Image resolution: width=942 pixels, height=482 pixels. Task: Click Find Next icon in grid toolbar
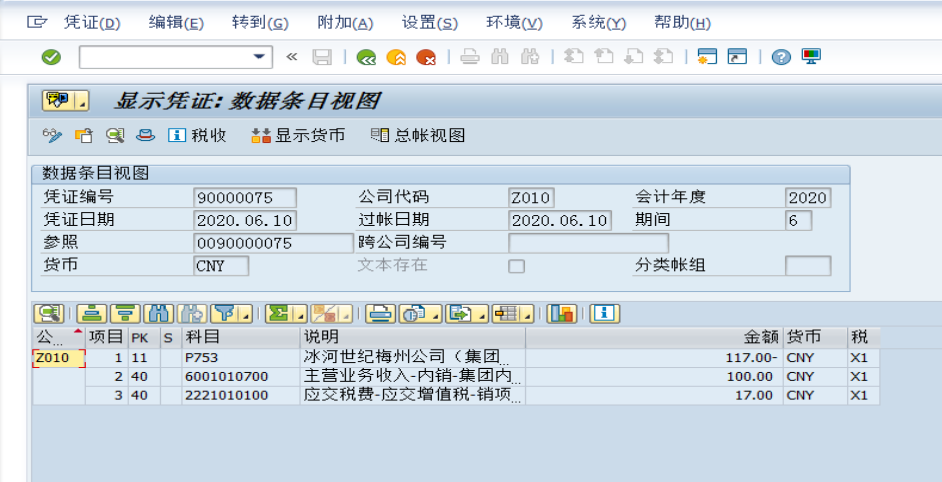(x=192, y=314)
